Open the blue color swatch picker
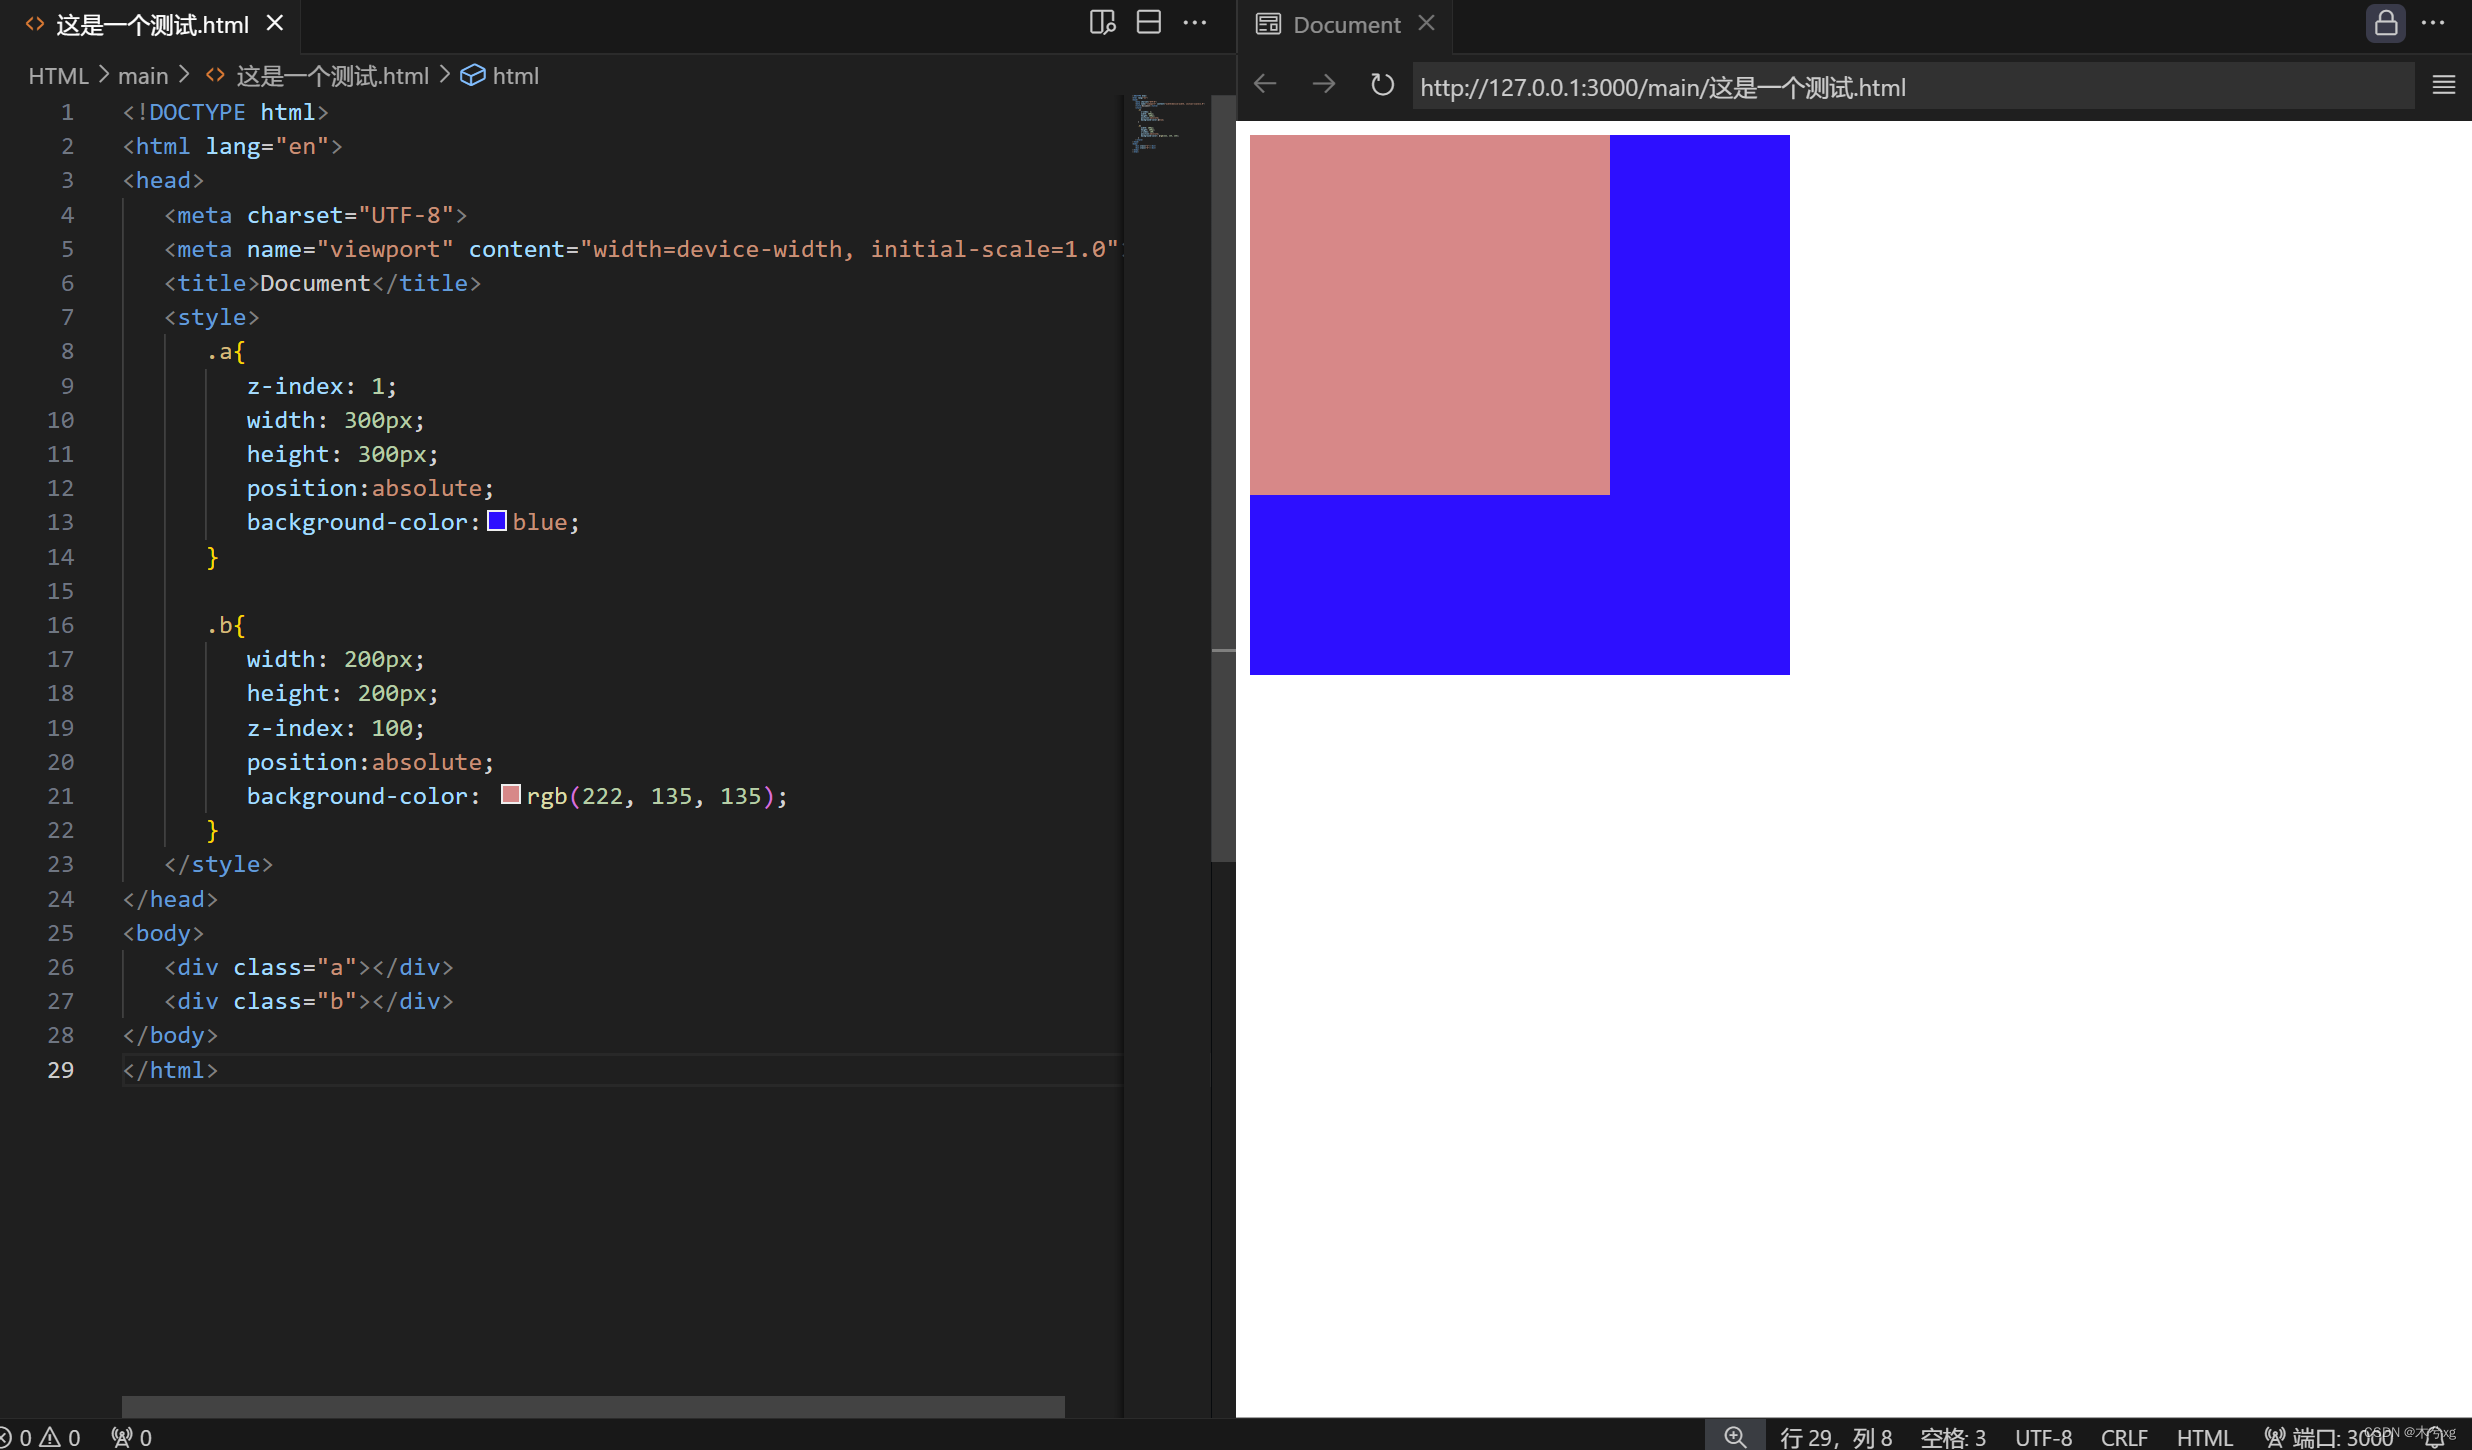The height and width of the screenshot is (1450, 2472). point(497,521)
